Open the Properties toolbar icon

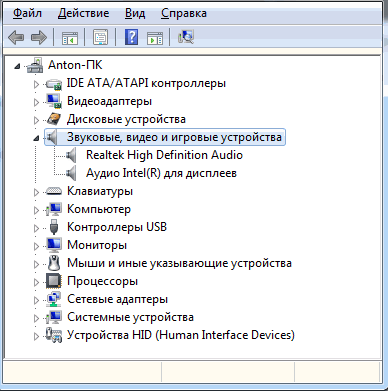pyautogui.click(x=100, y=37)
